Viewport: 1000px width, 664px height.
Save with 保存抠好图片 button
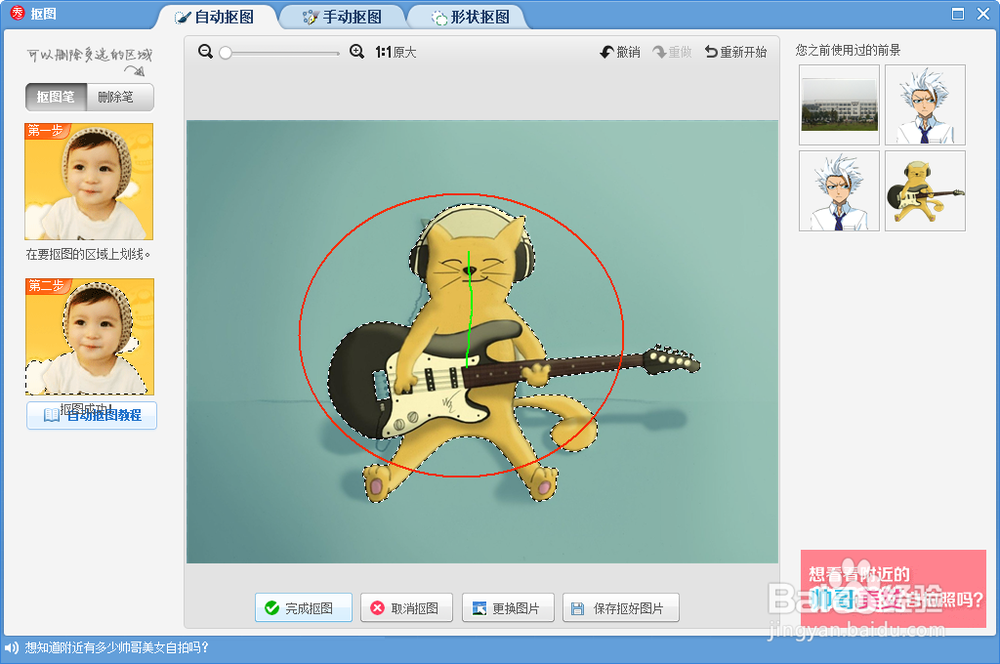pyautogui.click(x=621, y=608)
